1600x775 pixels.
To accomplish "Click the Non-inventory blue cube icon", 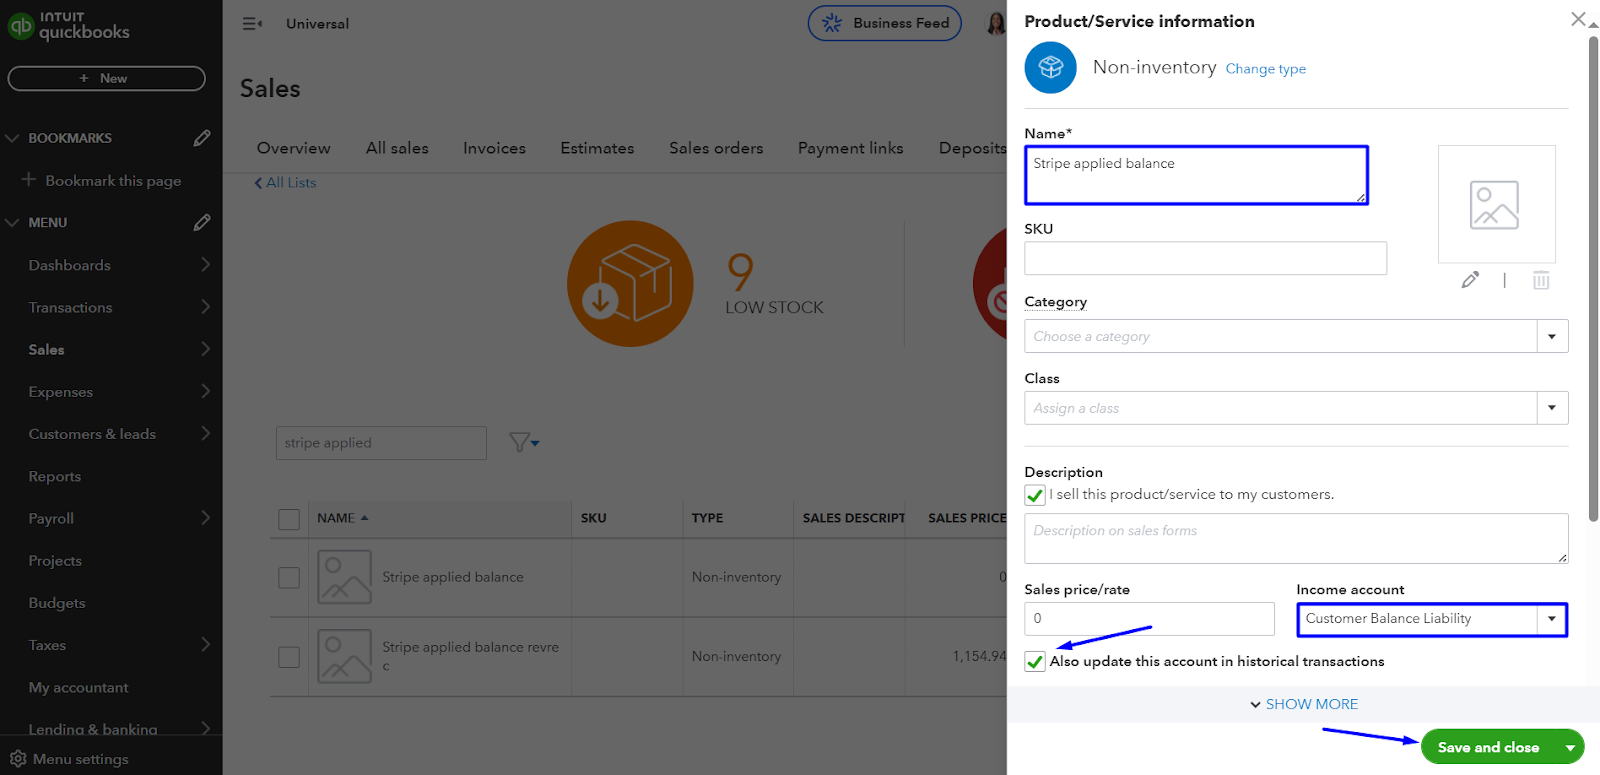I will coord(1050,68).
